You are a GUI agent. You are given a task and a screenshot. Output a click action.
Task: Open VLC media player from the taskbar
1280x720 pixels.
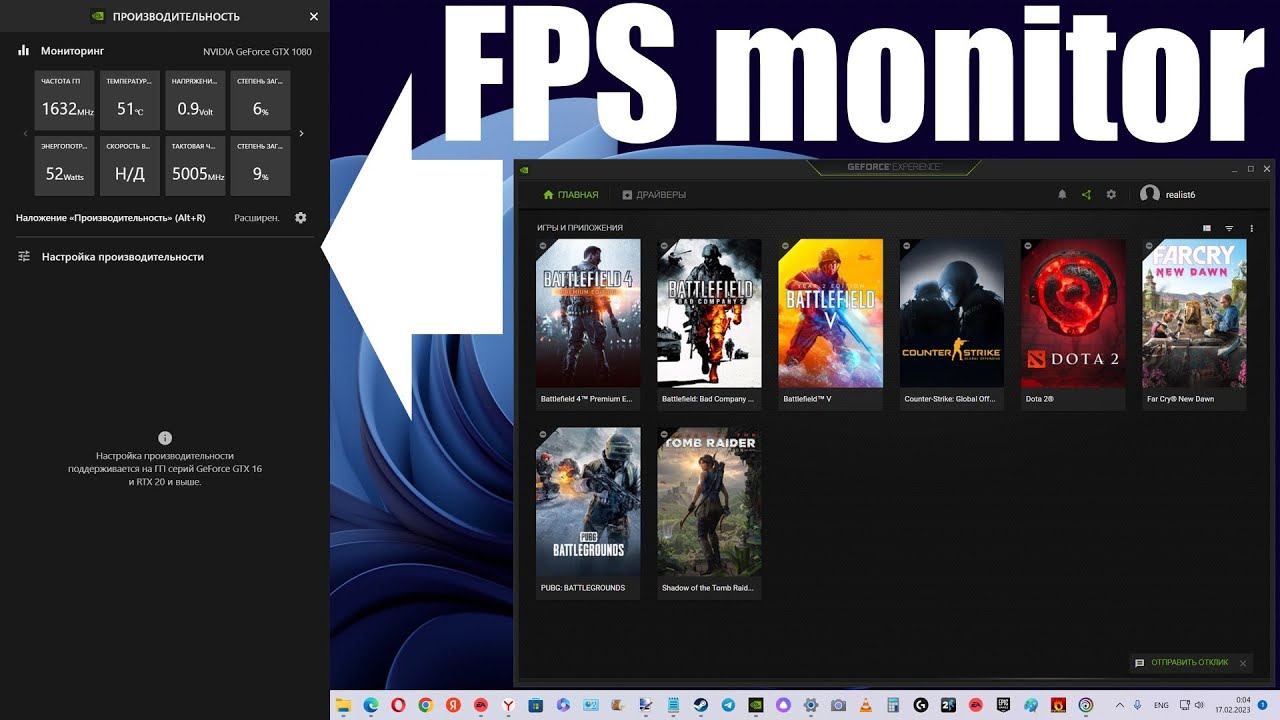point(866,705)
